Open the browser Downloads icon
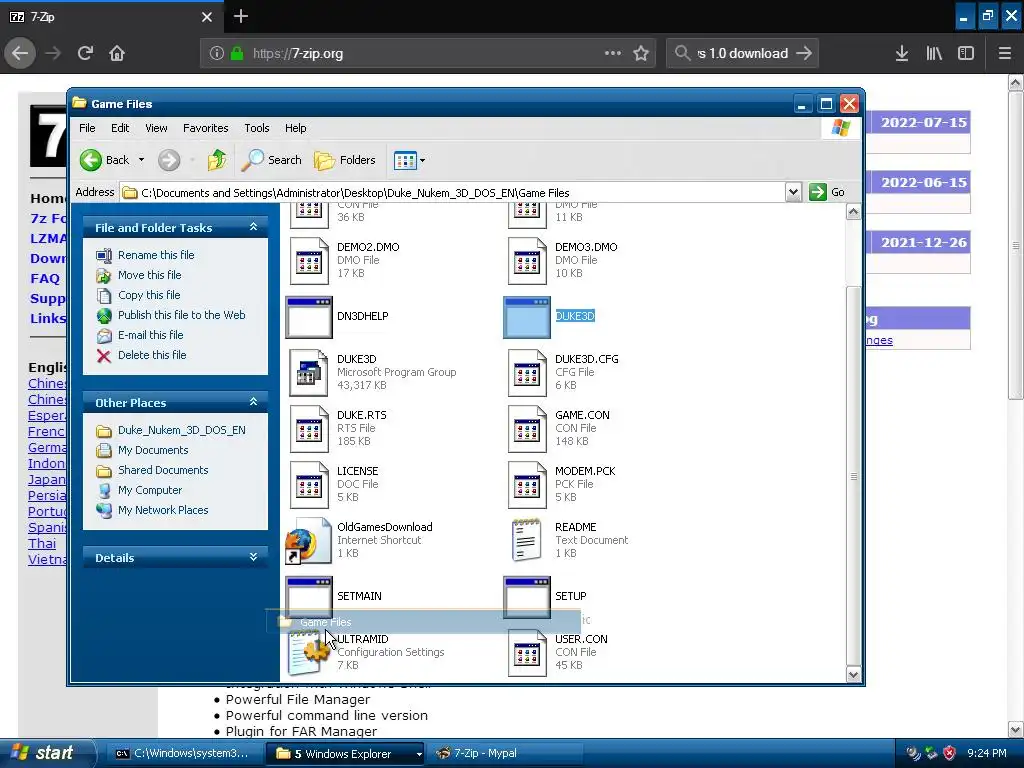1024x768 pixels. [902, 53]
